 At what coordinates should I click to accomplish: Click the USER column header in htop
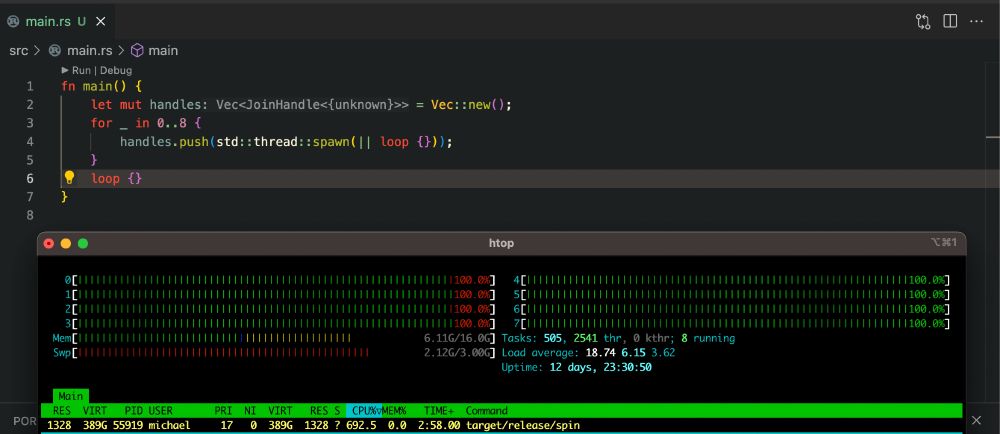click(x=161, y=411)
